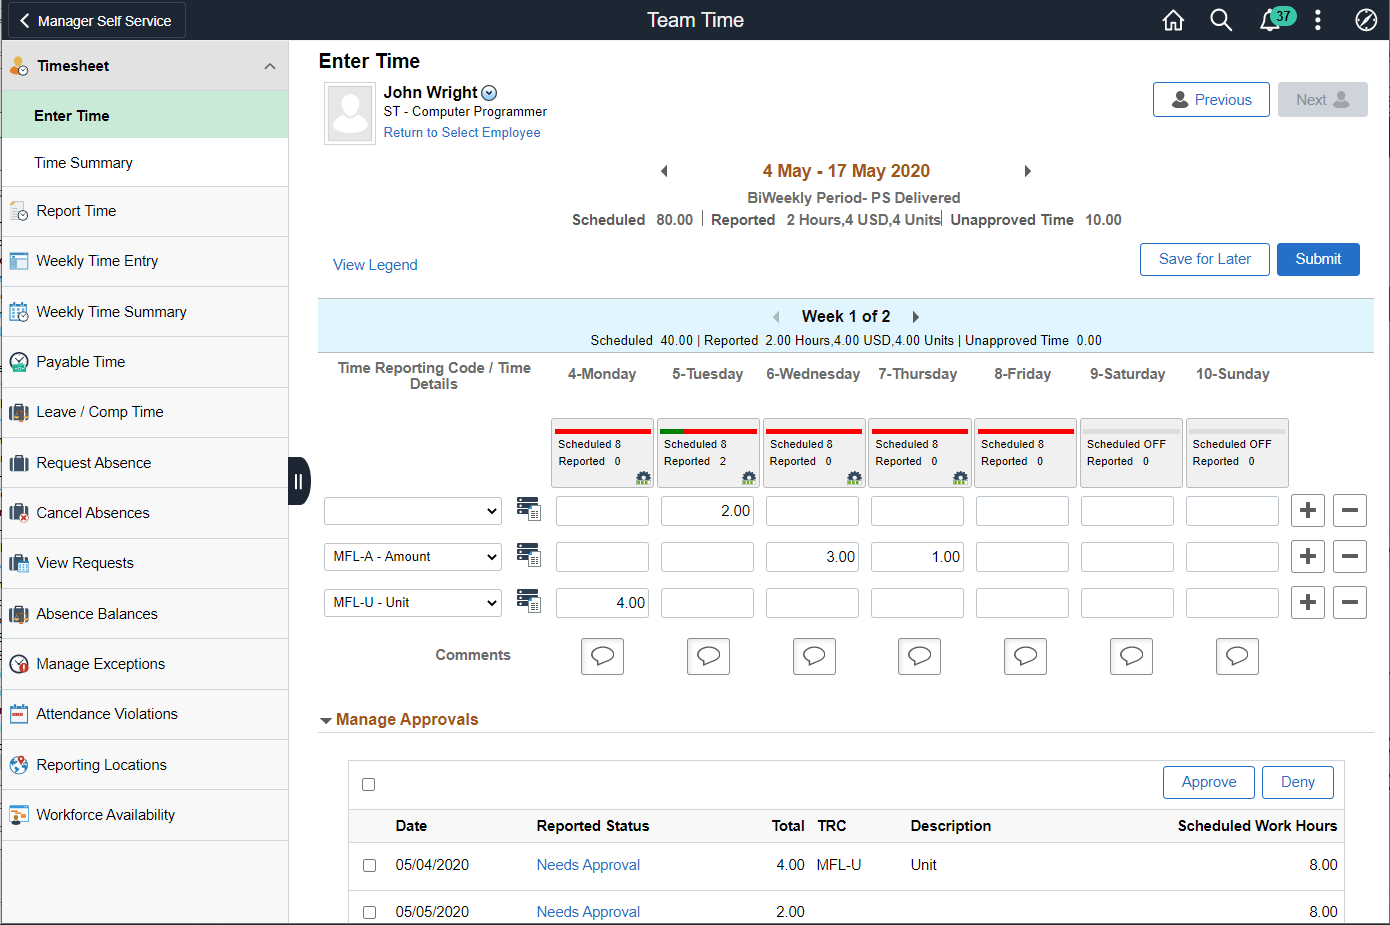Open the search magnifier icon
This screenshot has height=925, width=1390.
pyautogui.click(x=1221, y=20)
